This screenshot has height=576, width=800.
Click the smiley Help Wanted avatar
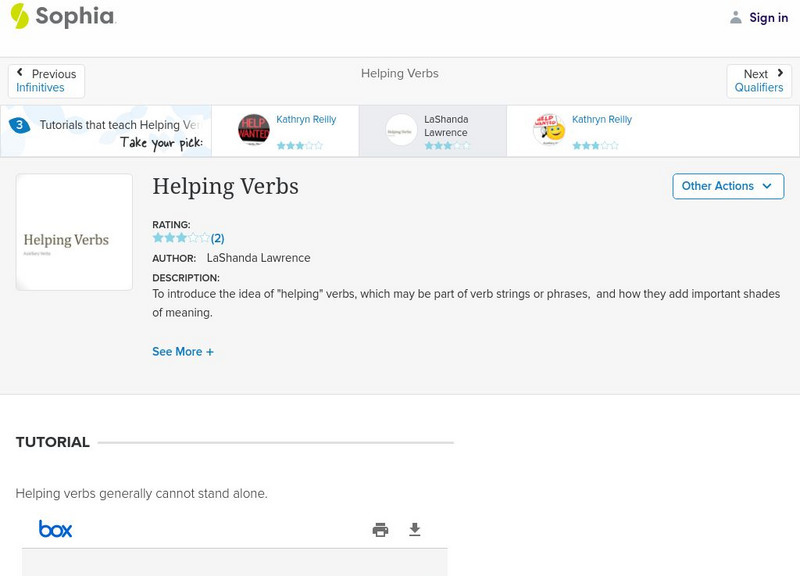pos(548,130)
